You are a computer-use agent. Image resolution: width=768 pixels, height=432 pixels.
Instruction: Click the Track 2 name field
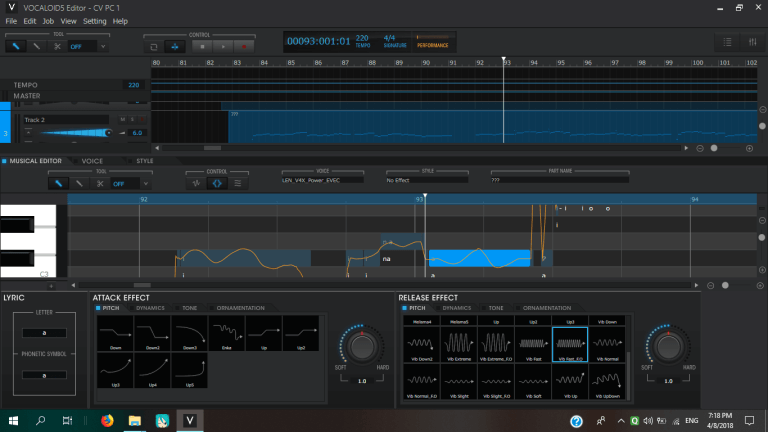(66, 120)
